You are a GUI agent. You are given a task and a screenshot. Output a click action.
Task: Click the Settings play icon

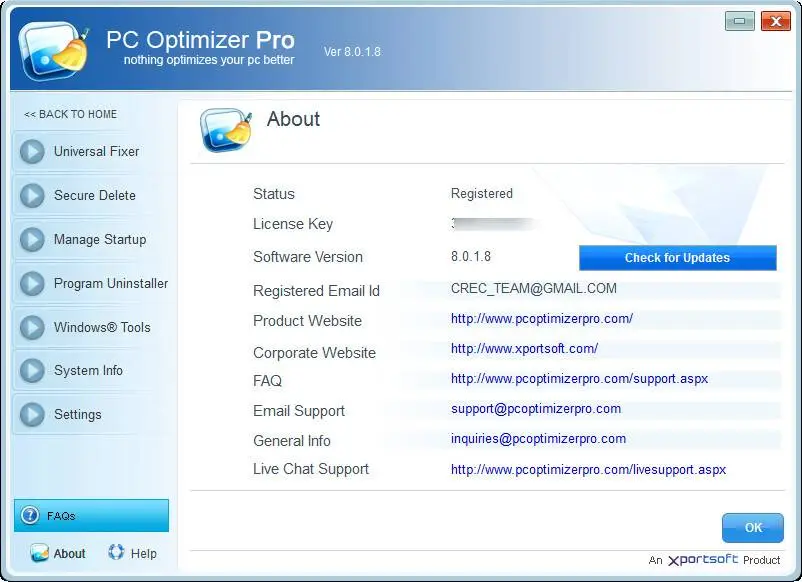tap(32, 415)
